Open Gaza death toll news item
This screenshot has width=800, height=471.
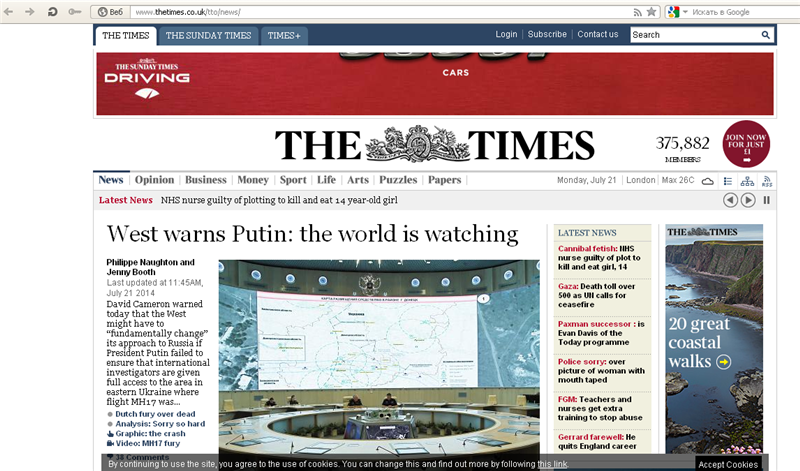pyautogui.click(x=596, y=295)
